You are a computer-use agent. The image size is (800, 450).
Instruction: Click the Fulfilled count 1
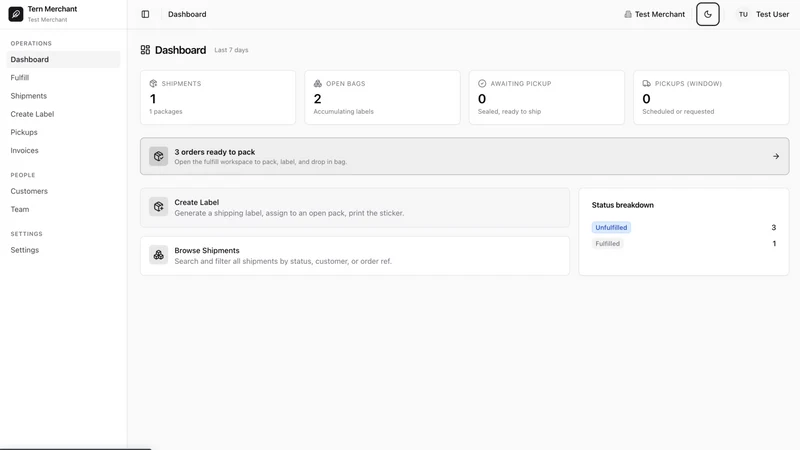coord(774,243)
